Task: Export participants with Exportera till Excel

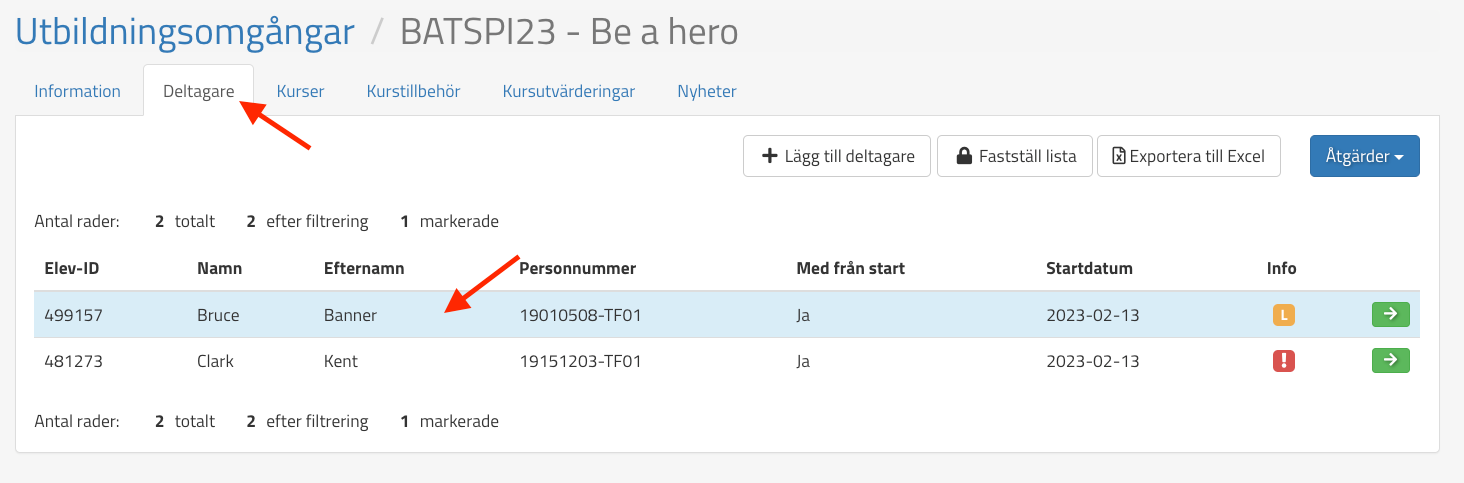Action: pos(1188,156)
